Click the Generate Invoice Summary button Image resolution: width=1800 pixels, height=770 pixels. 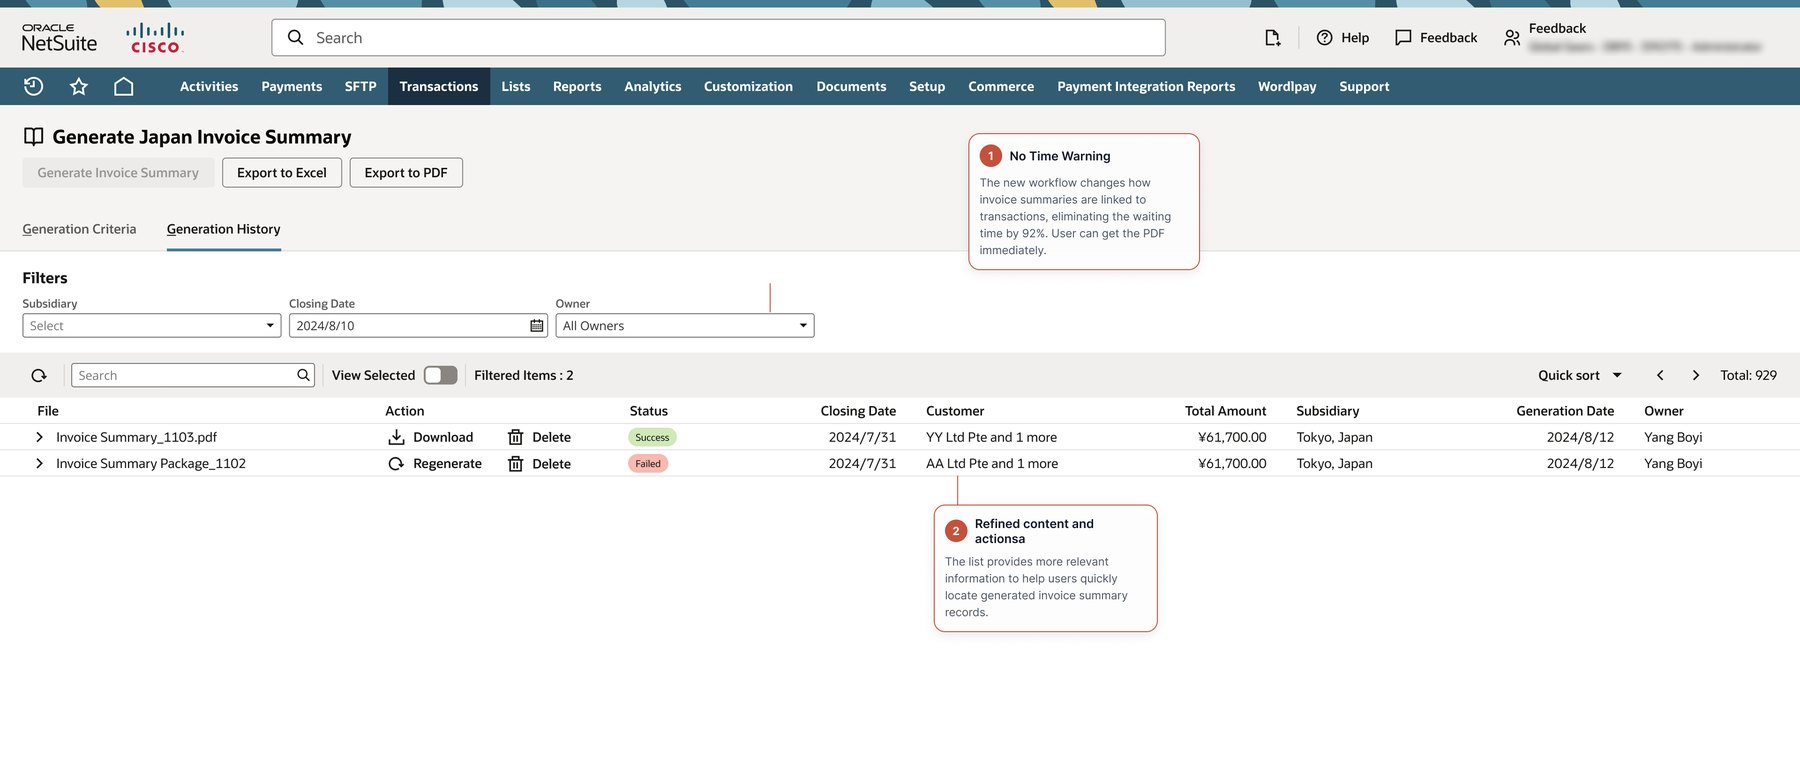tap(118, 173)
